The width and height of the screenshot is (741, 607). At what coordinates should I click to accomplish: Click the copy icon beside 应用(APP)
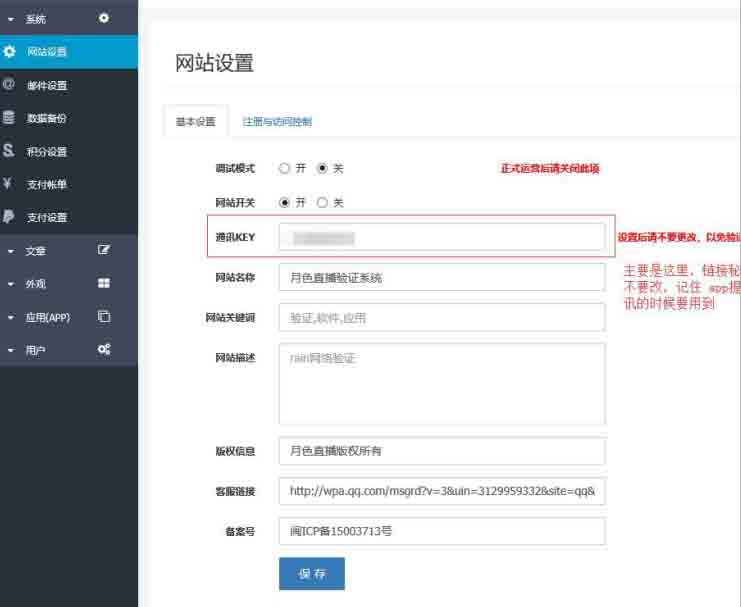coord(104,316)
